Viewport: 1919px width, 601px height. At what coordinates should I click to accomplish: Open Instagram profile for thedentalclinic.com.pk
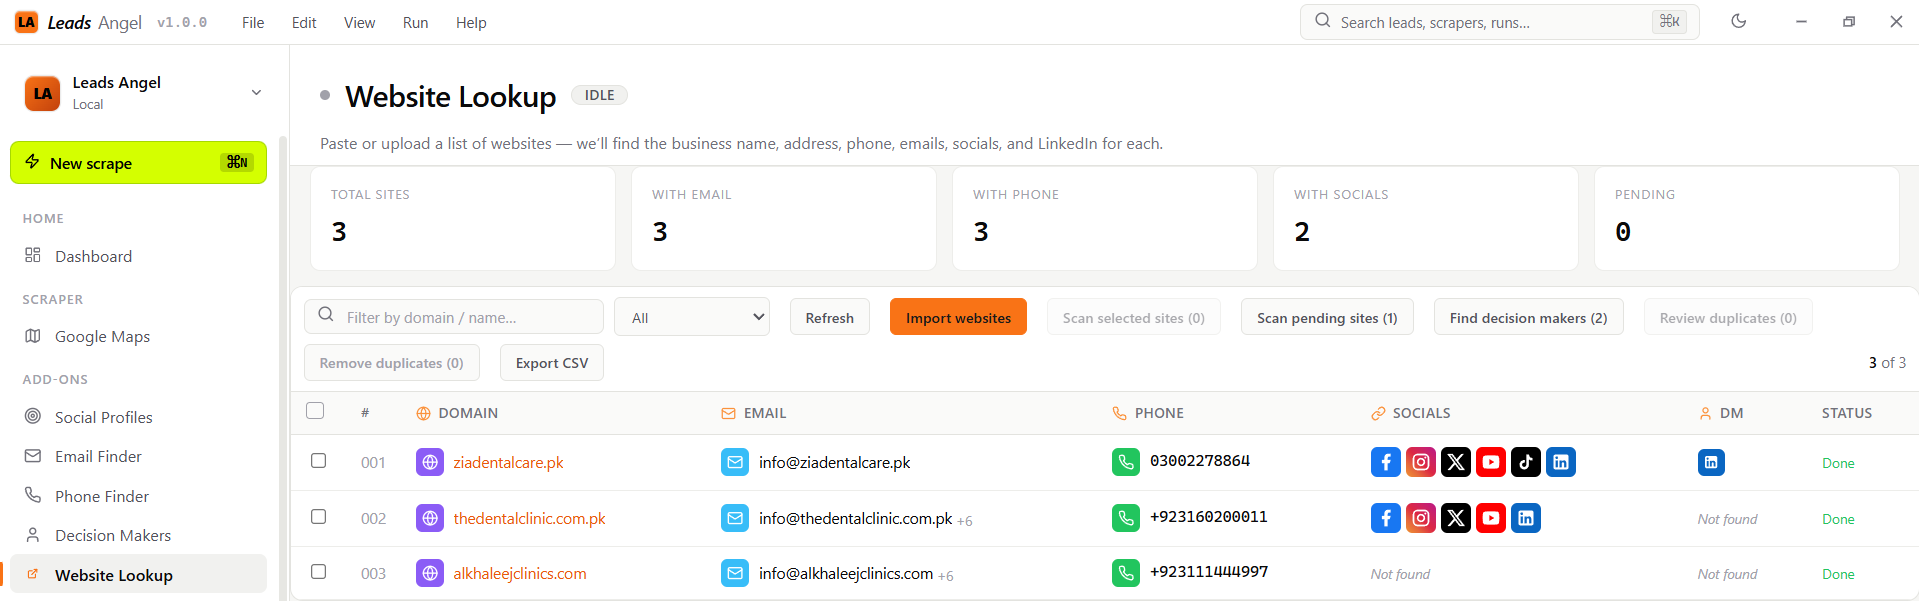(x=1421, y=518)
